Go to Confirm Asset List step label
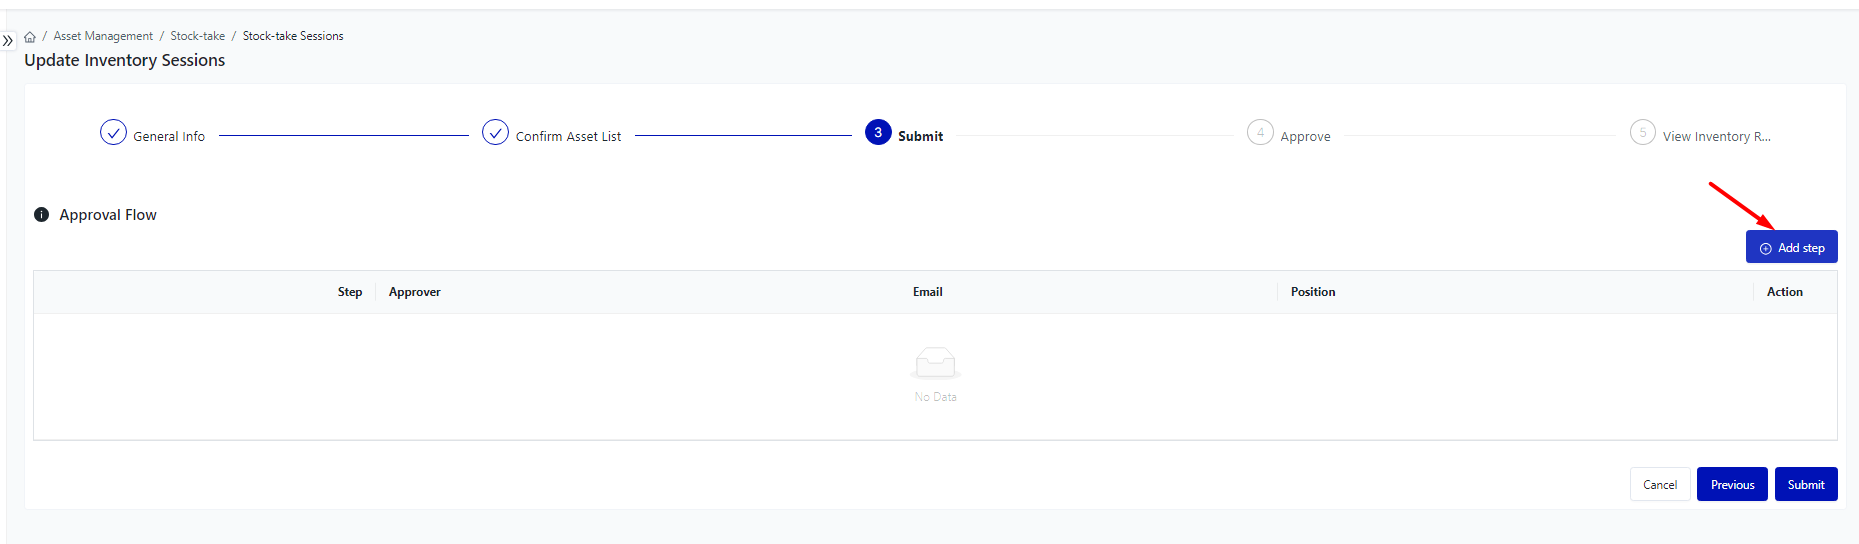This screenshot has height=544, width=1859. point(568,137)
